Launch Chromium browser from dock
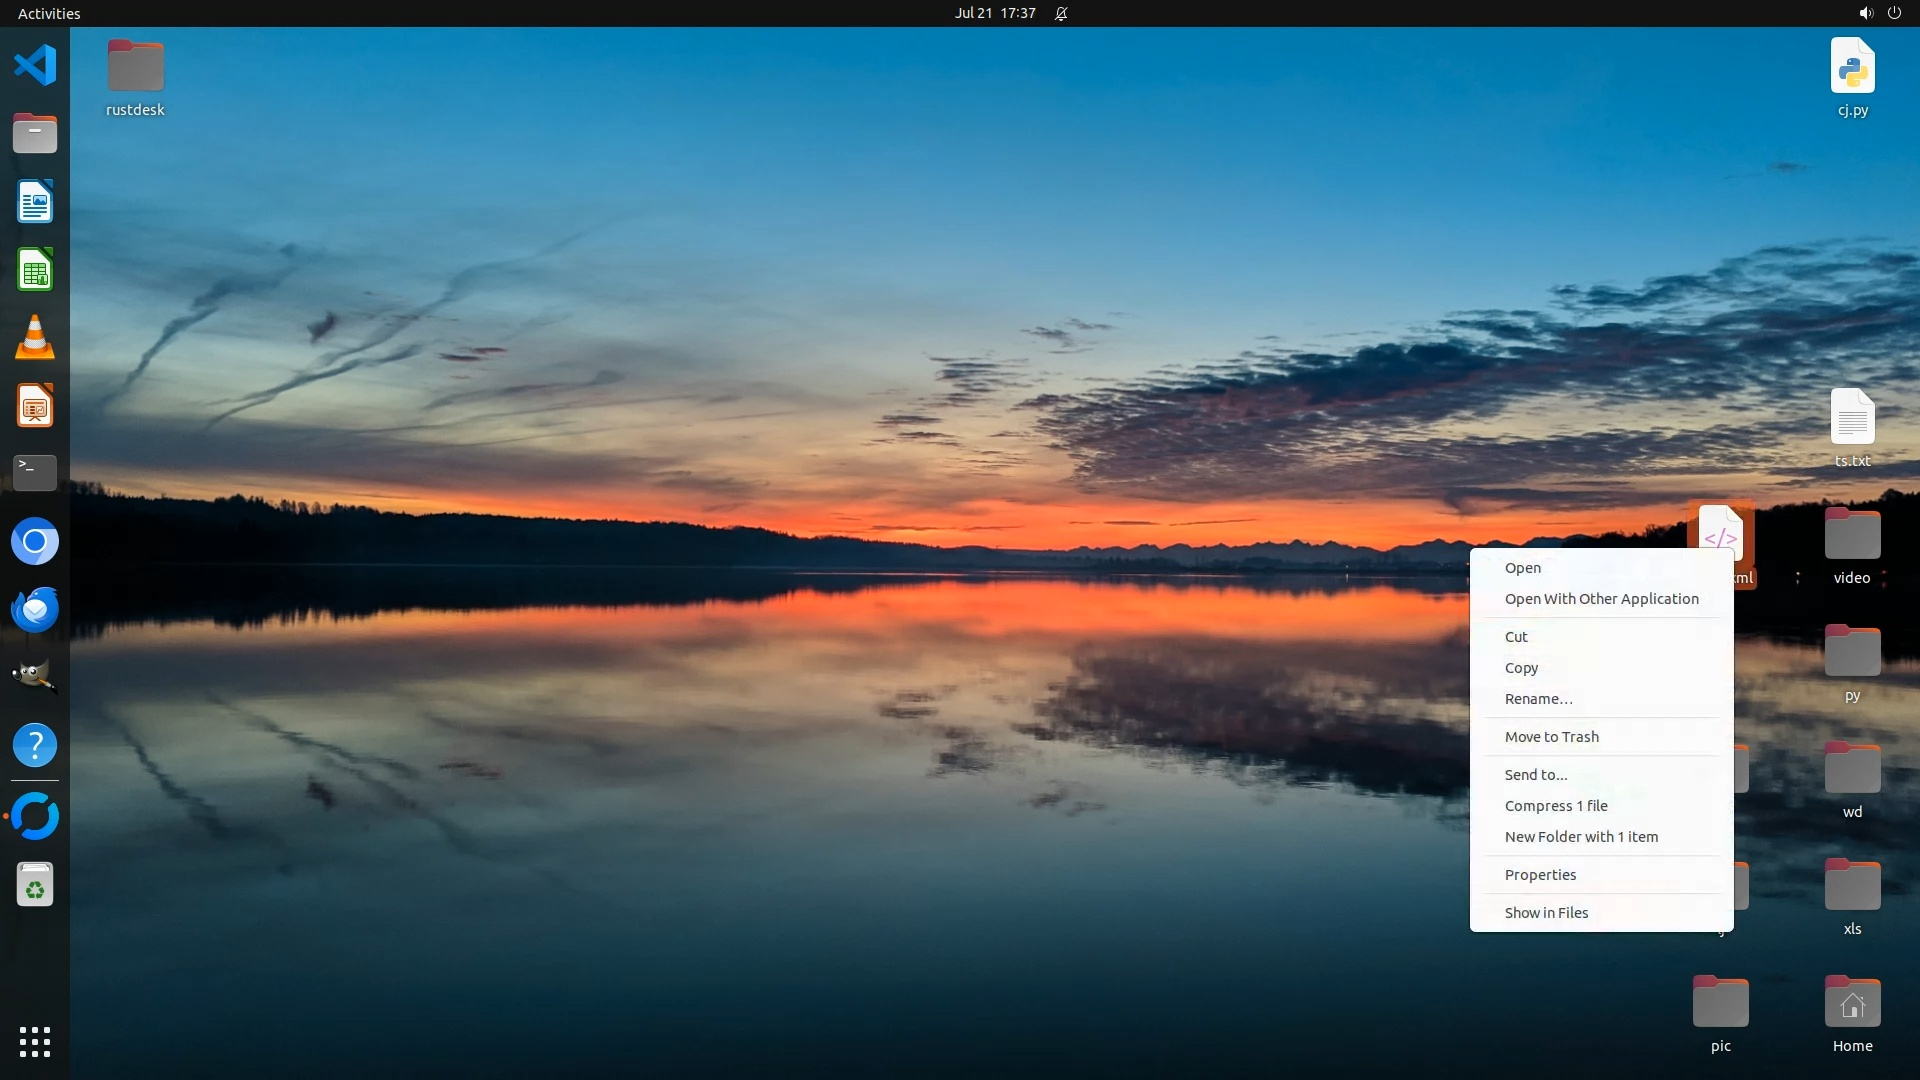The height and width of the screenshot is (1080, 1920). [35, 541]
